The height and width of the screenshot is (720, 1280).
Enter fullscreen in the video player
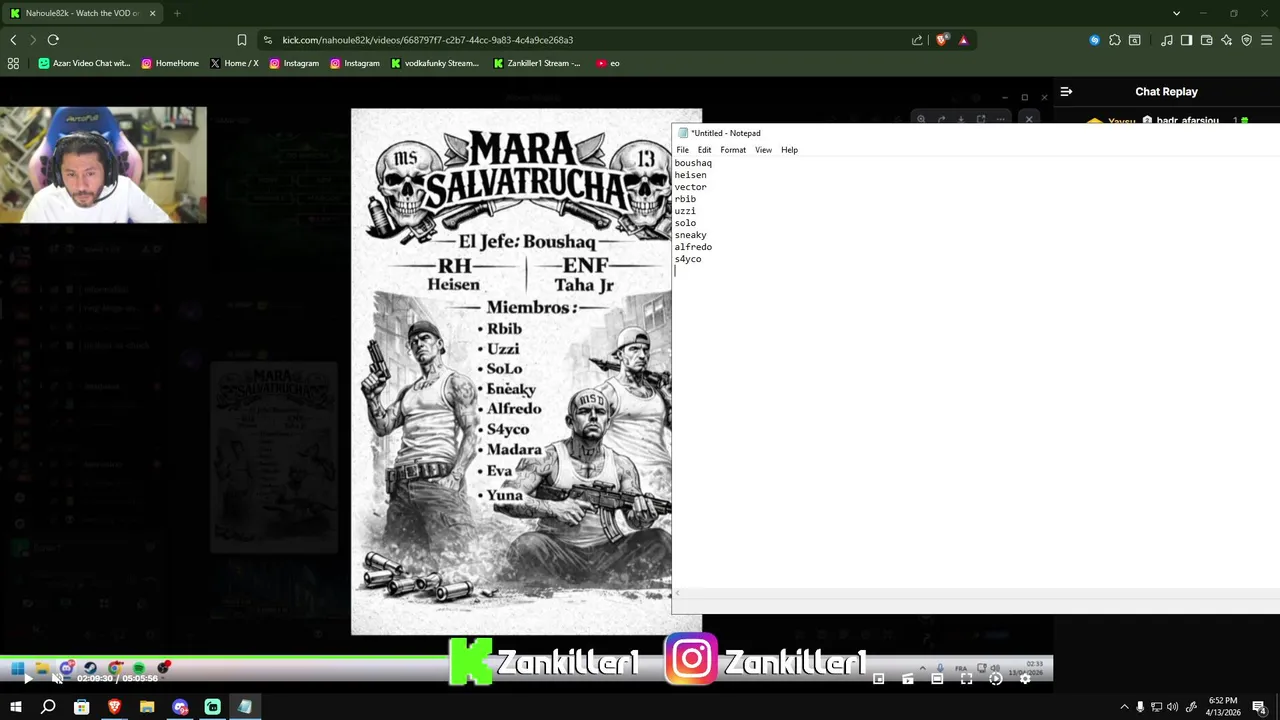click(966, 679)
